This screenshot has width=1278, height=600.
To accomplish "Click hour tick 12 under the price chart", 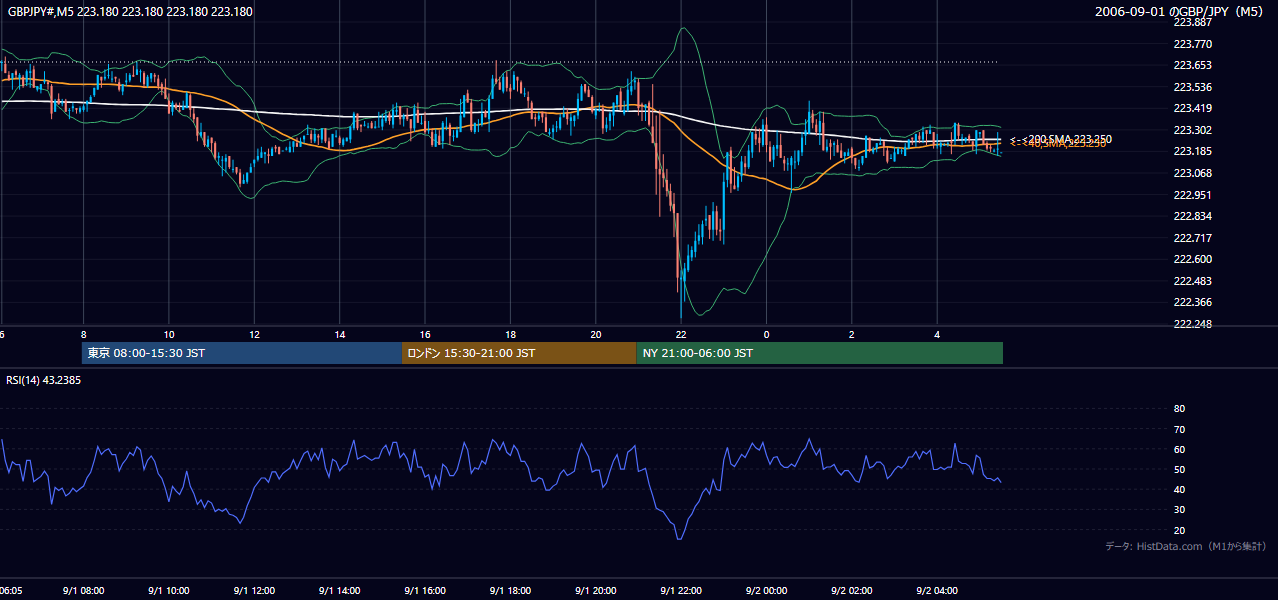I will coord(254,334).
